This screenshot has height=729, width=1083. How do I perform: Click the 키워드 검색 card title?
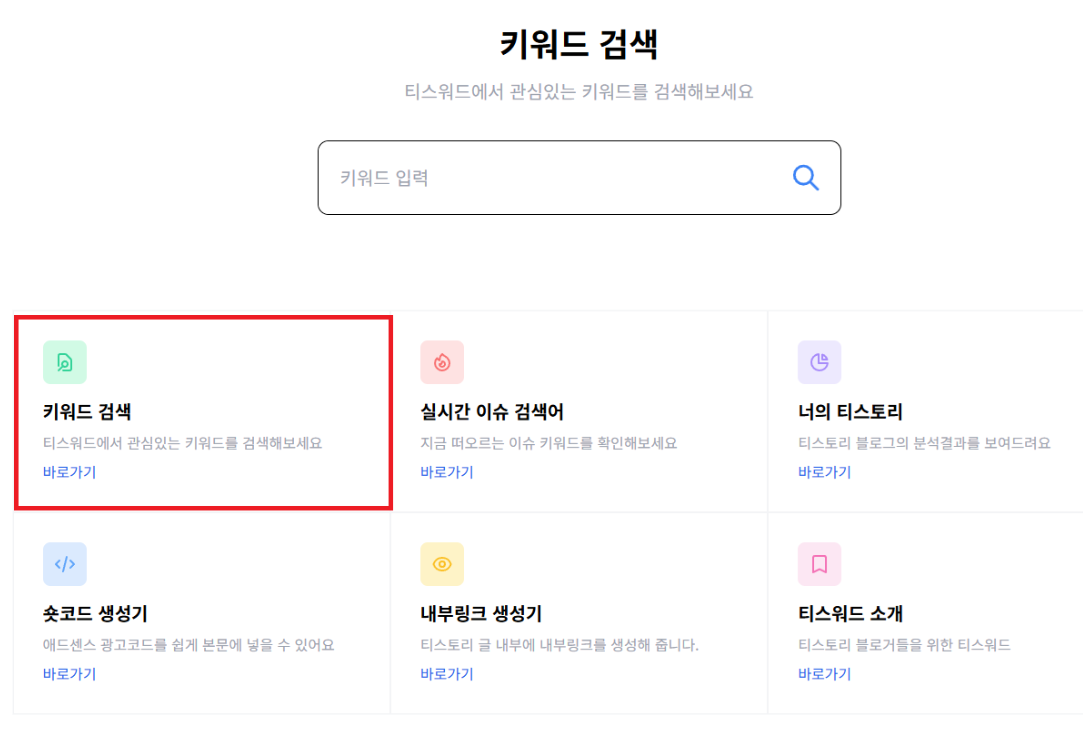tap(87, 412)
